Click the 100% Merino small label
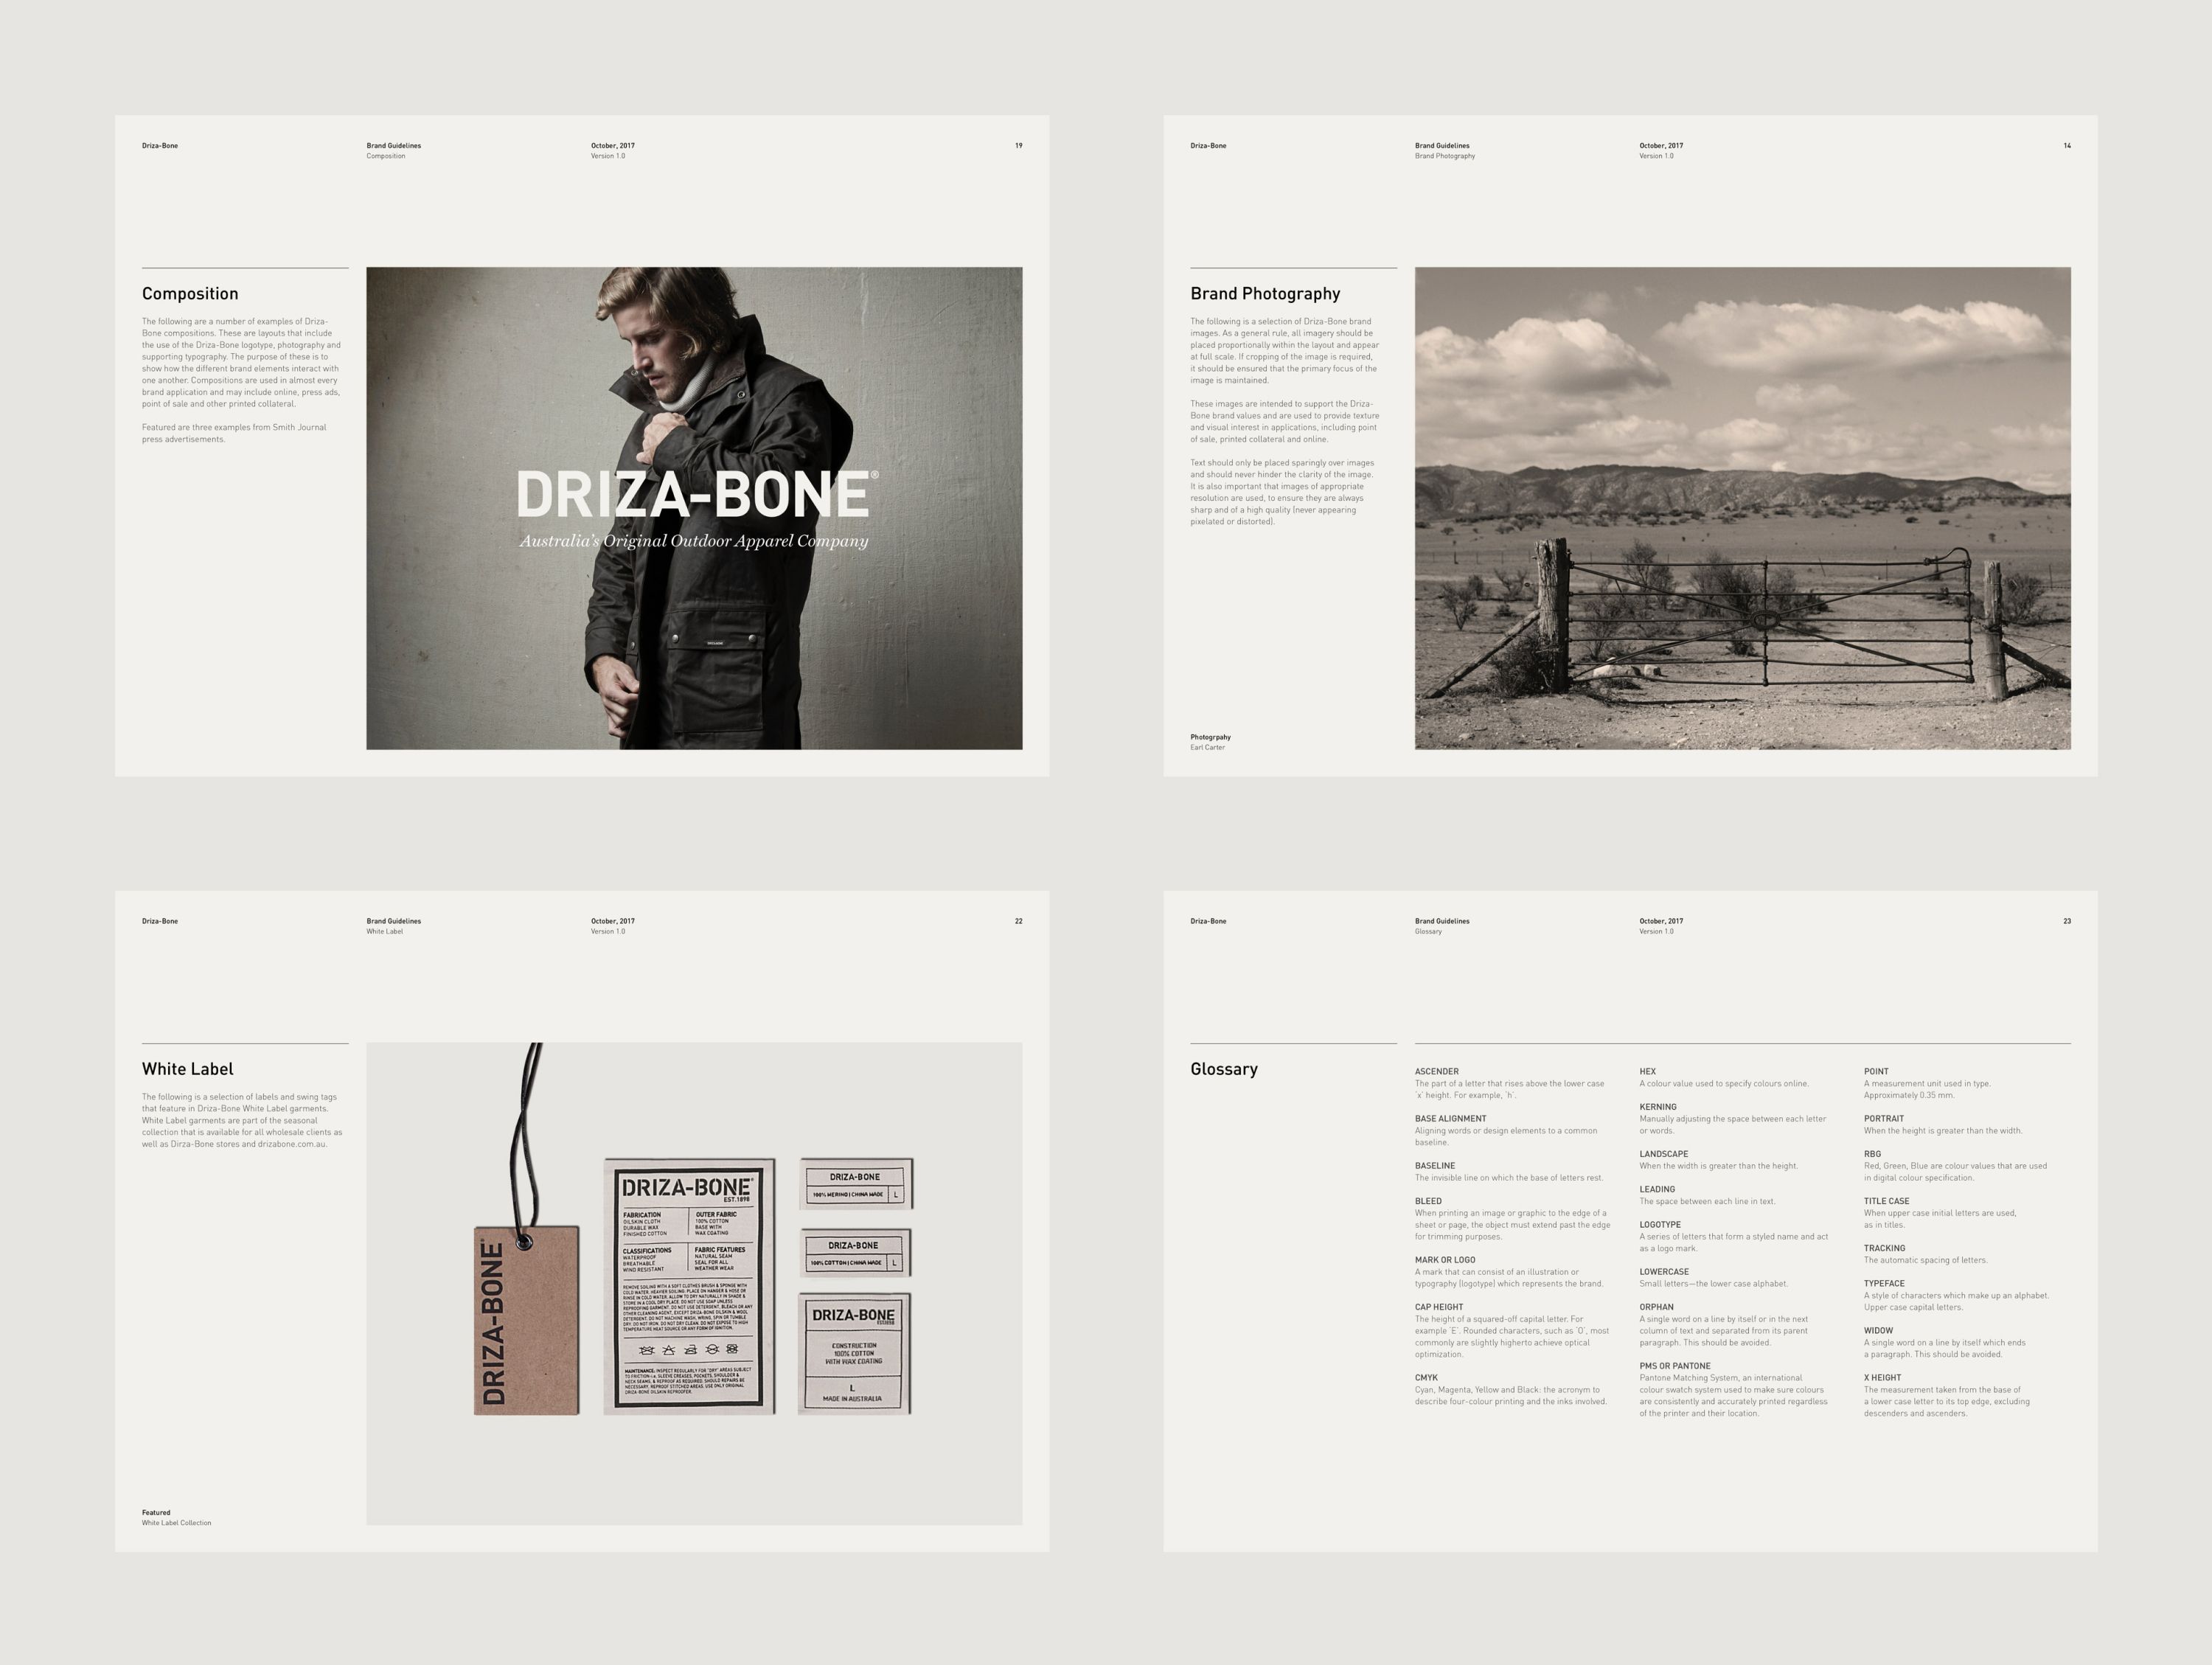 (x=855, y=1184)
